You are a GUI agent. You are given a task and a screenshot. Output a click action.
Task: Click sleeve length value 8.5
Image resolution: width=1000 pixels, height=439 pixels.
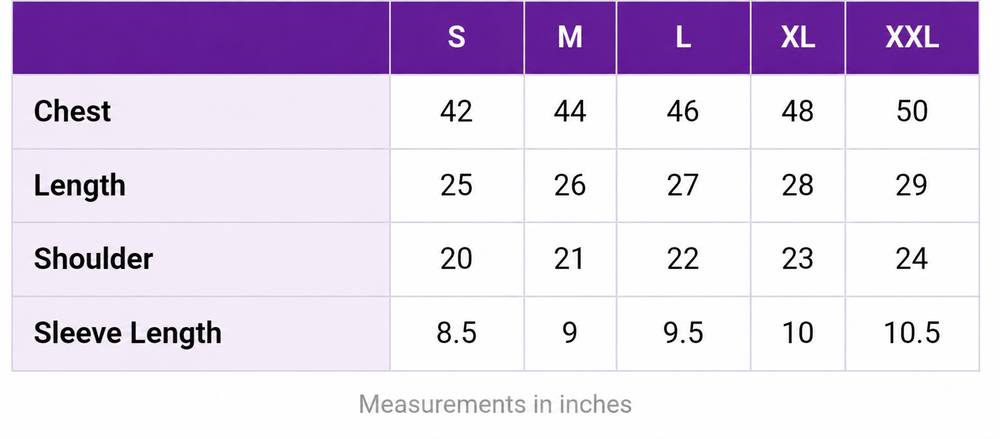tap(456, 333)
